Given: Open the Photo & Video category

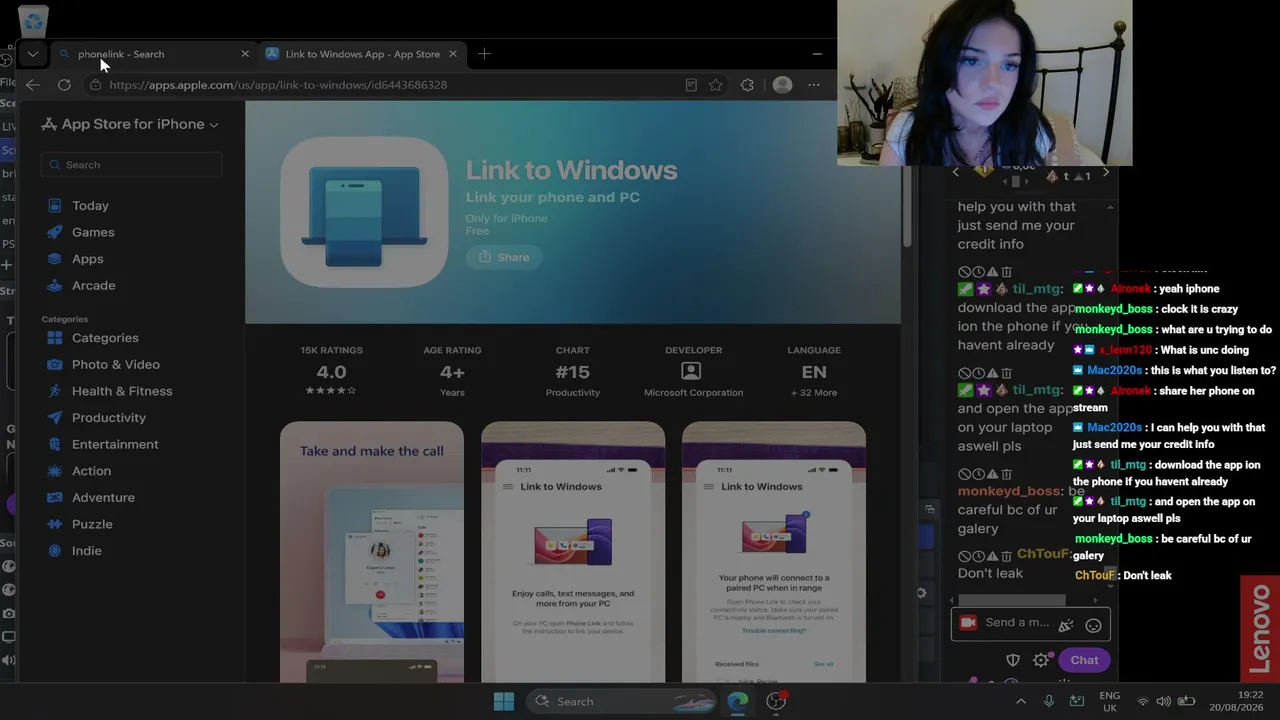Looking at the screenshot, I should (x=115, y=364).
